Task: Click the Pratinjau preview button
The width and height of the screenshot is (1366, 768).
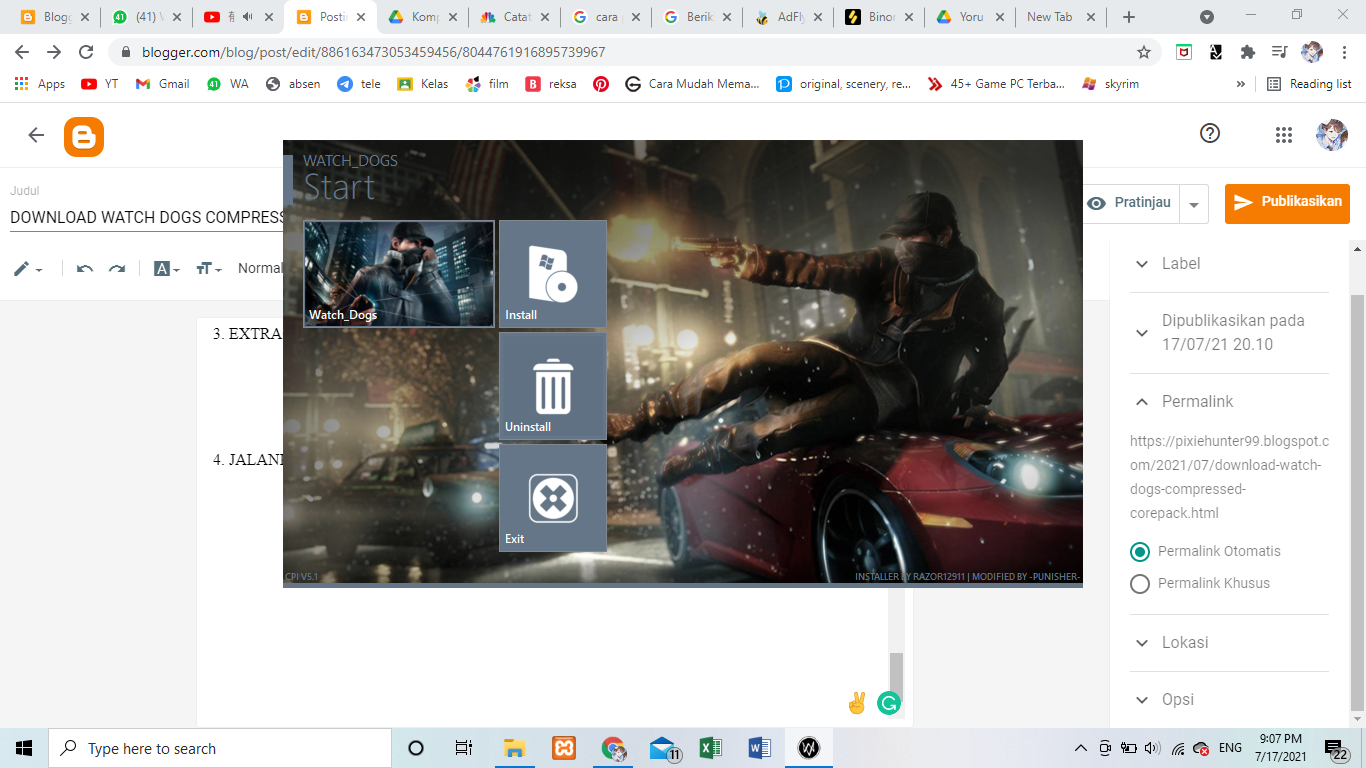Action: coord(1131,203)
